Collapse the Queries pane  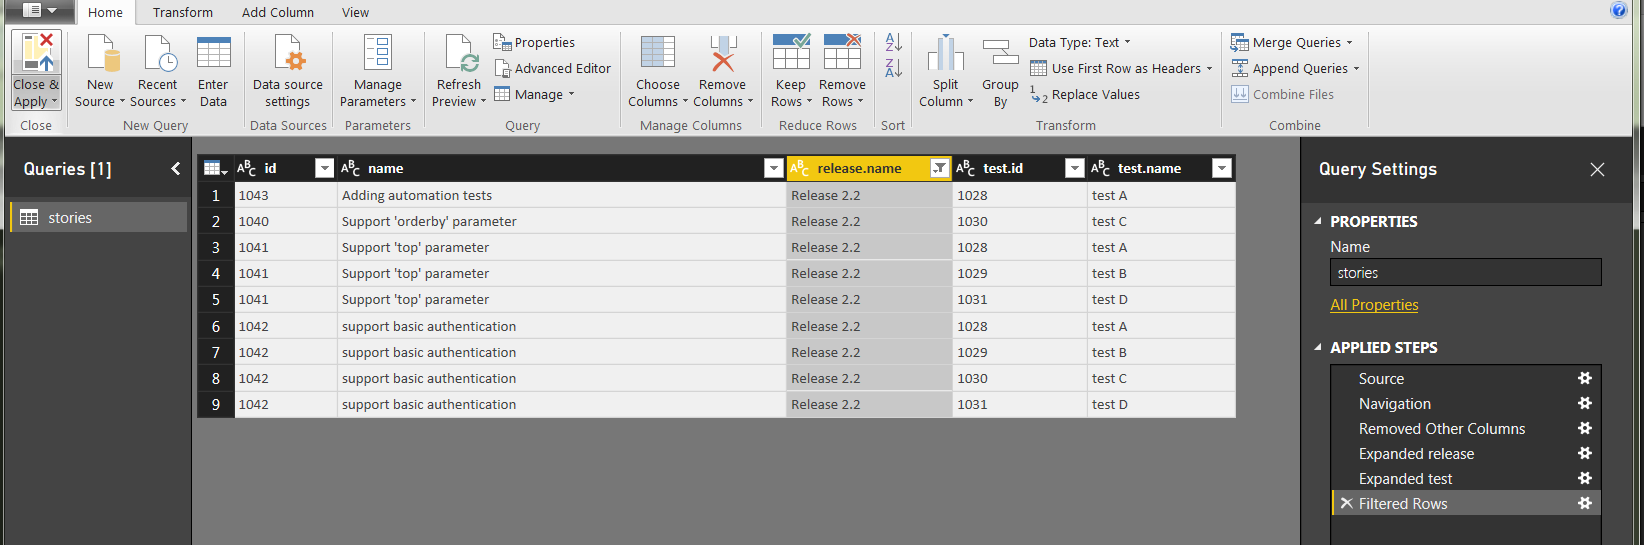tap(176, 168)
